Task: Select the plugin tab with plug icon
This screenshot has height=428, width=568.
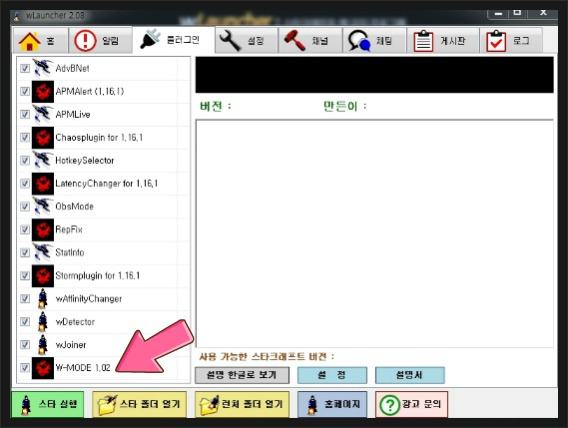Action: (174, 40)
